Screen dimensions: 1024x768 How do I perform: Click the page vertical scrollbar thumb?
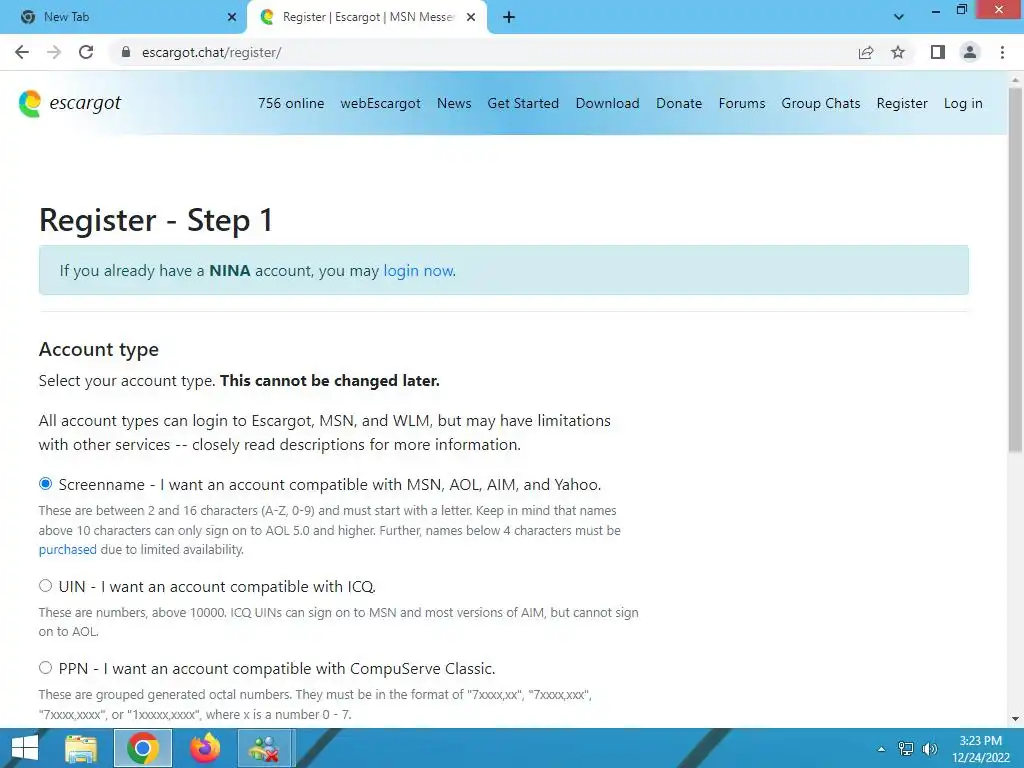tap(1014, 269)
